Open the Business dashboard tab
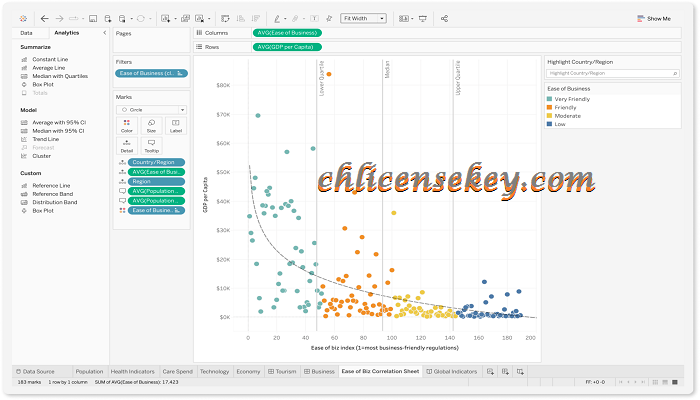 click(319, 371)
